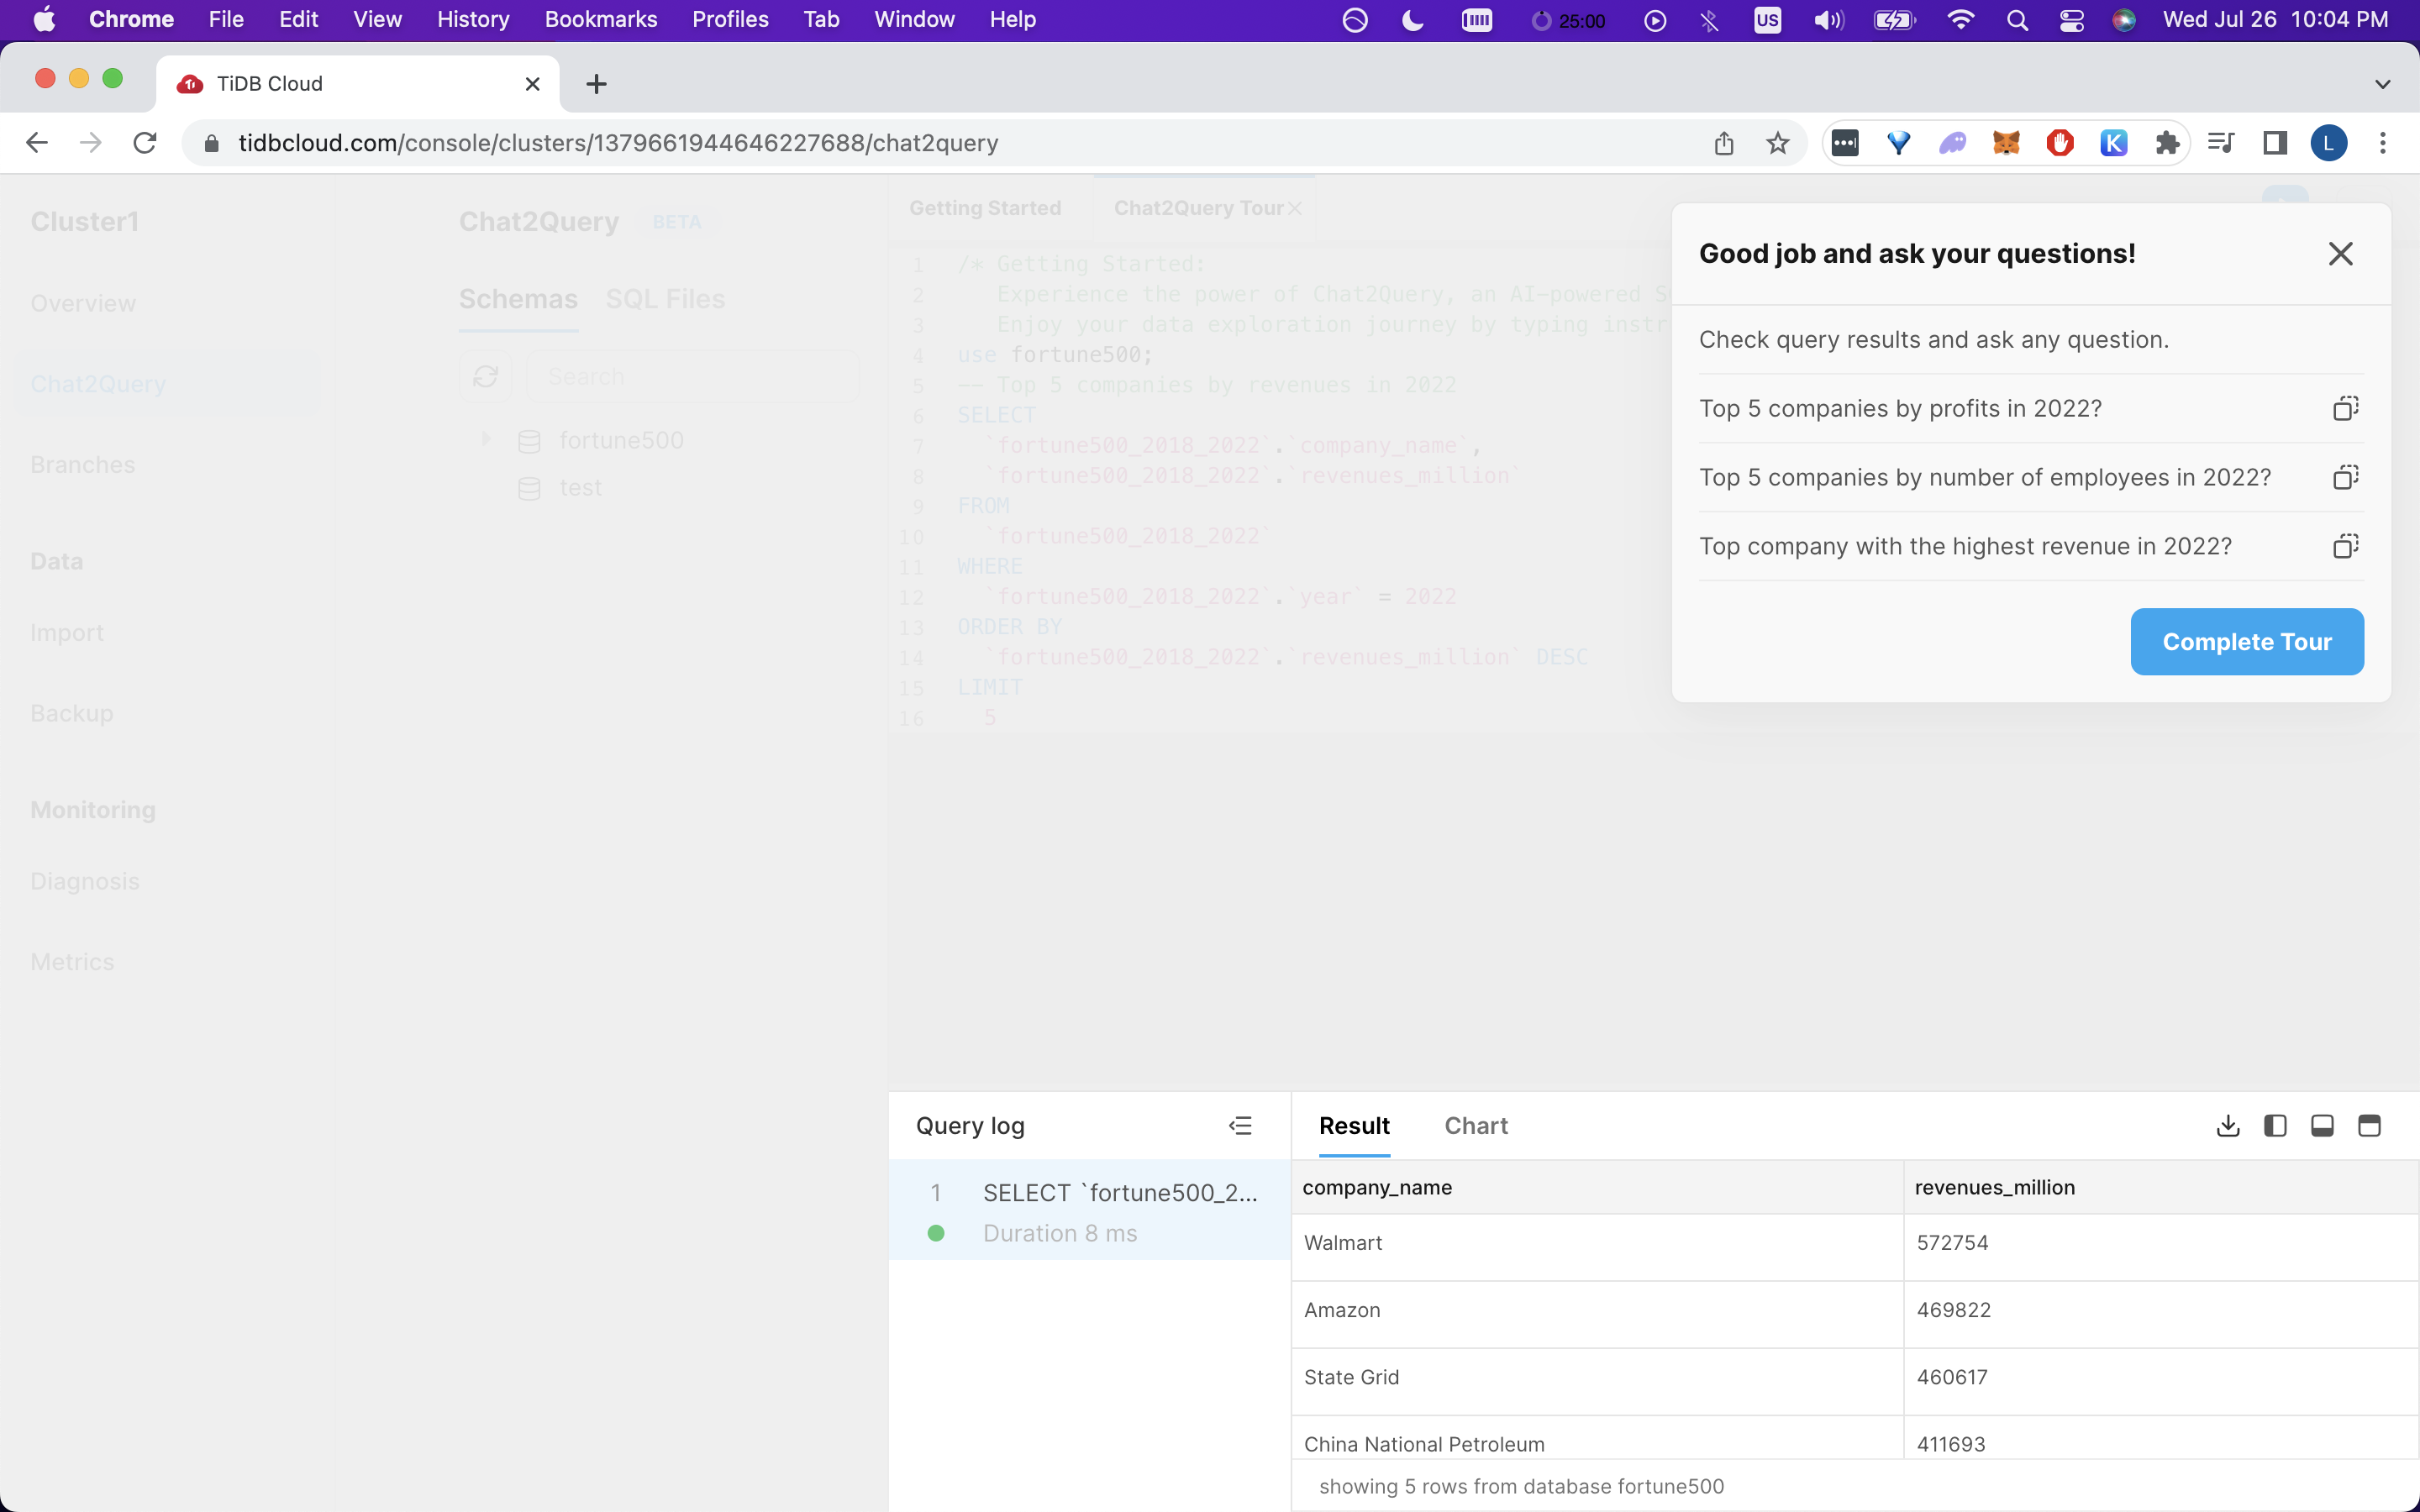The width and height of the screenshot is (2420, 1512).
Task: Maximize result panel with top layout icon
Action: pyautogui.click(x=2369, y=1126)
